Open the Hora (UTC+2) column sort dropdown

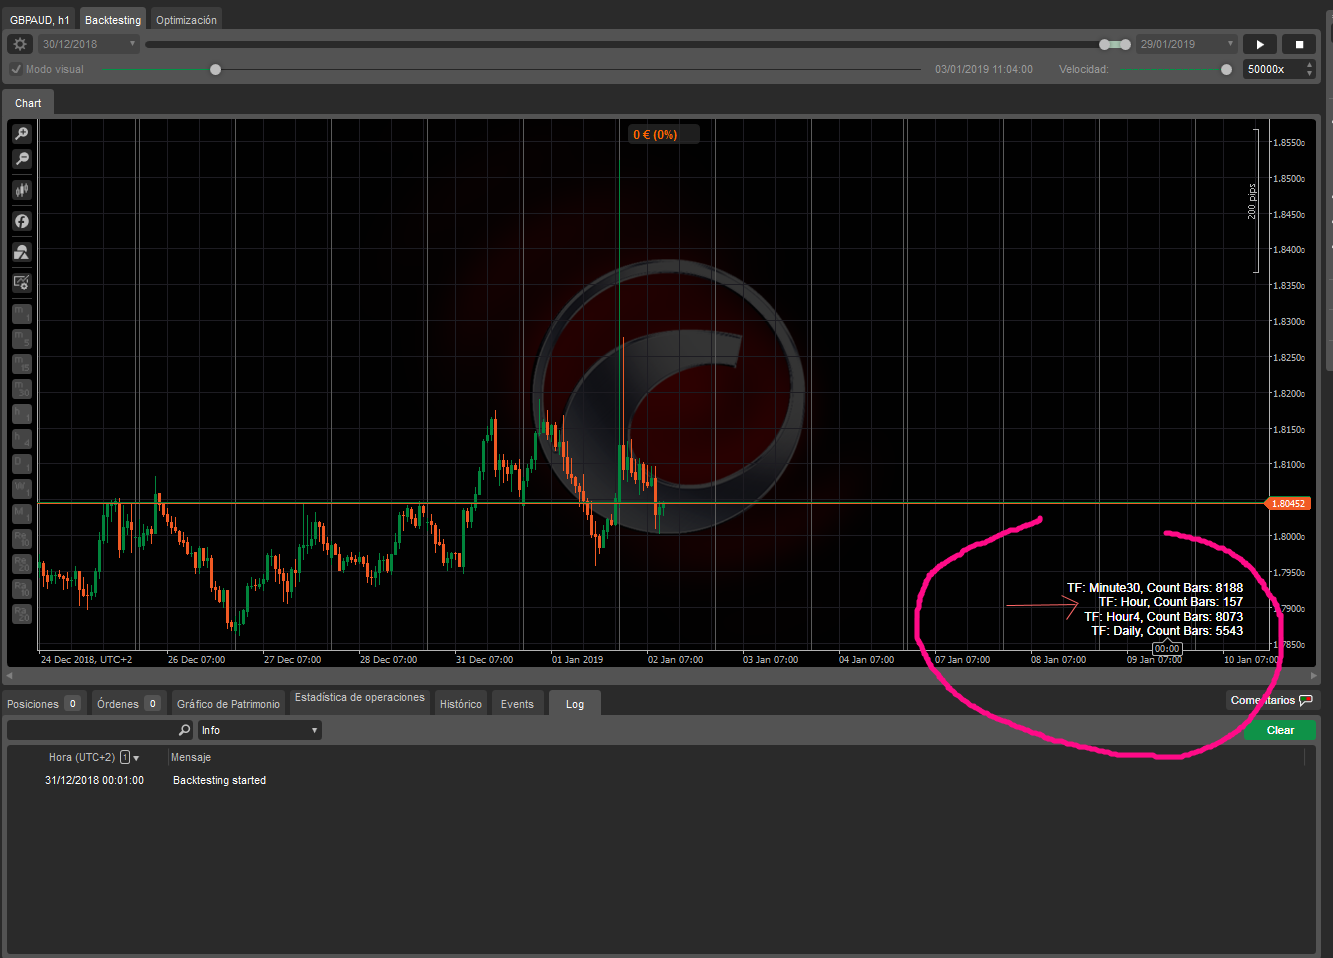click(x=136, y=758)
